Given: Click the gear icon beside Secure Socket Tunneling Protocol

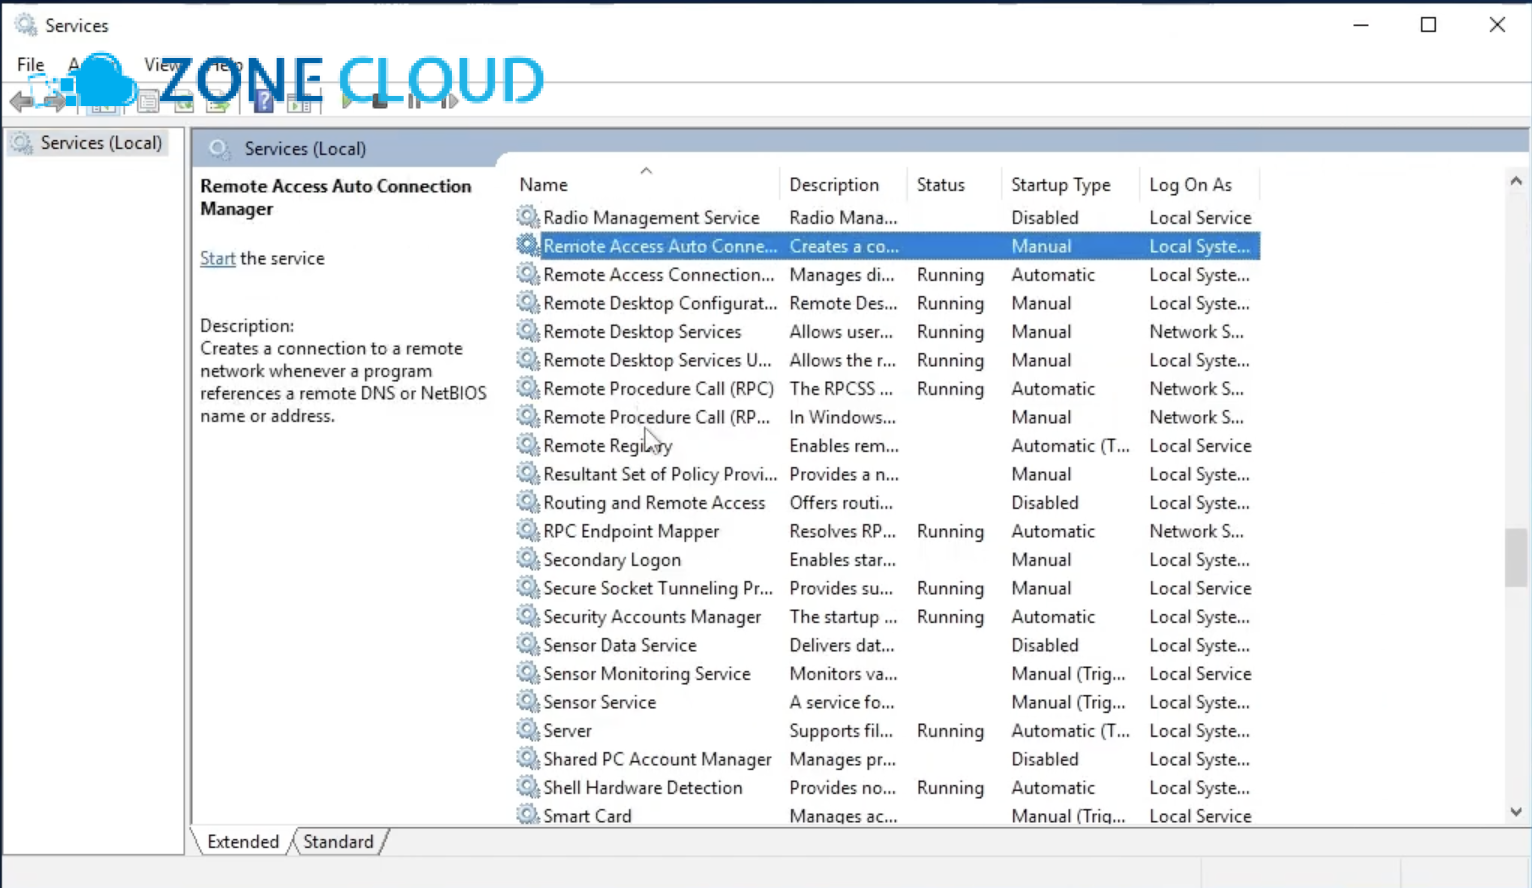Looking at the screenshot, I should tap(527, 587).
